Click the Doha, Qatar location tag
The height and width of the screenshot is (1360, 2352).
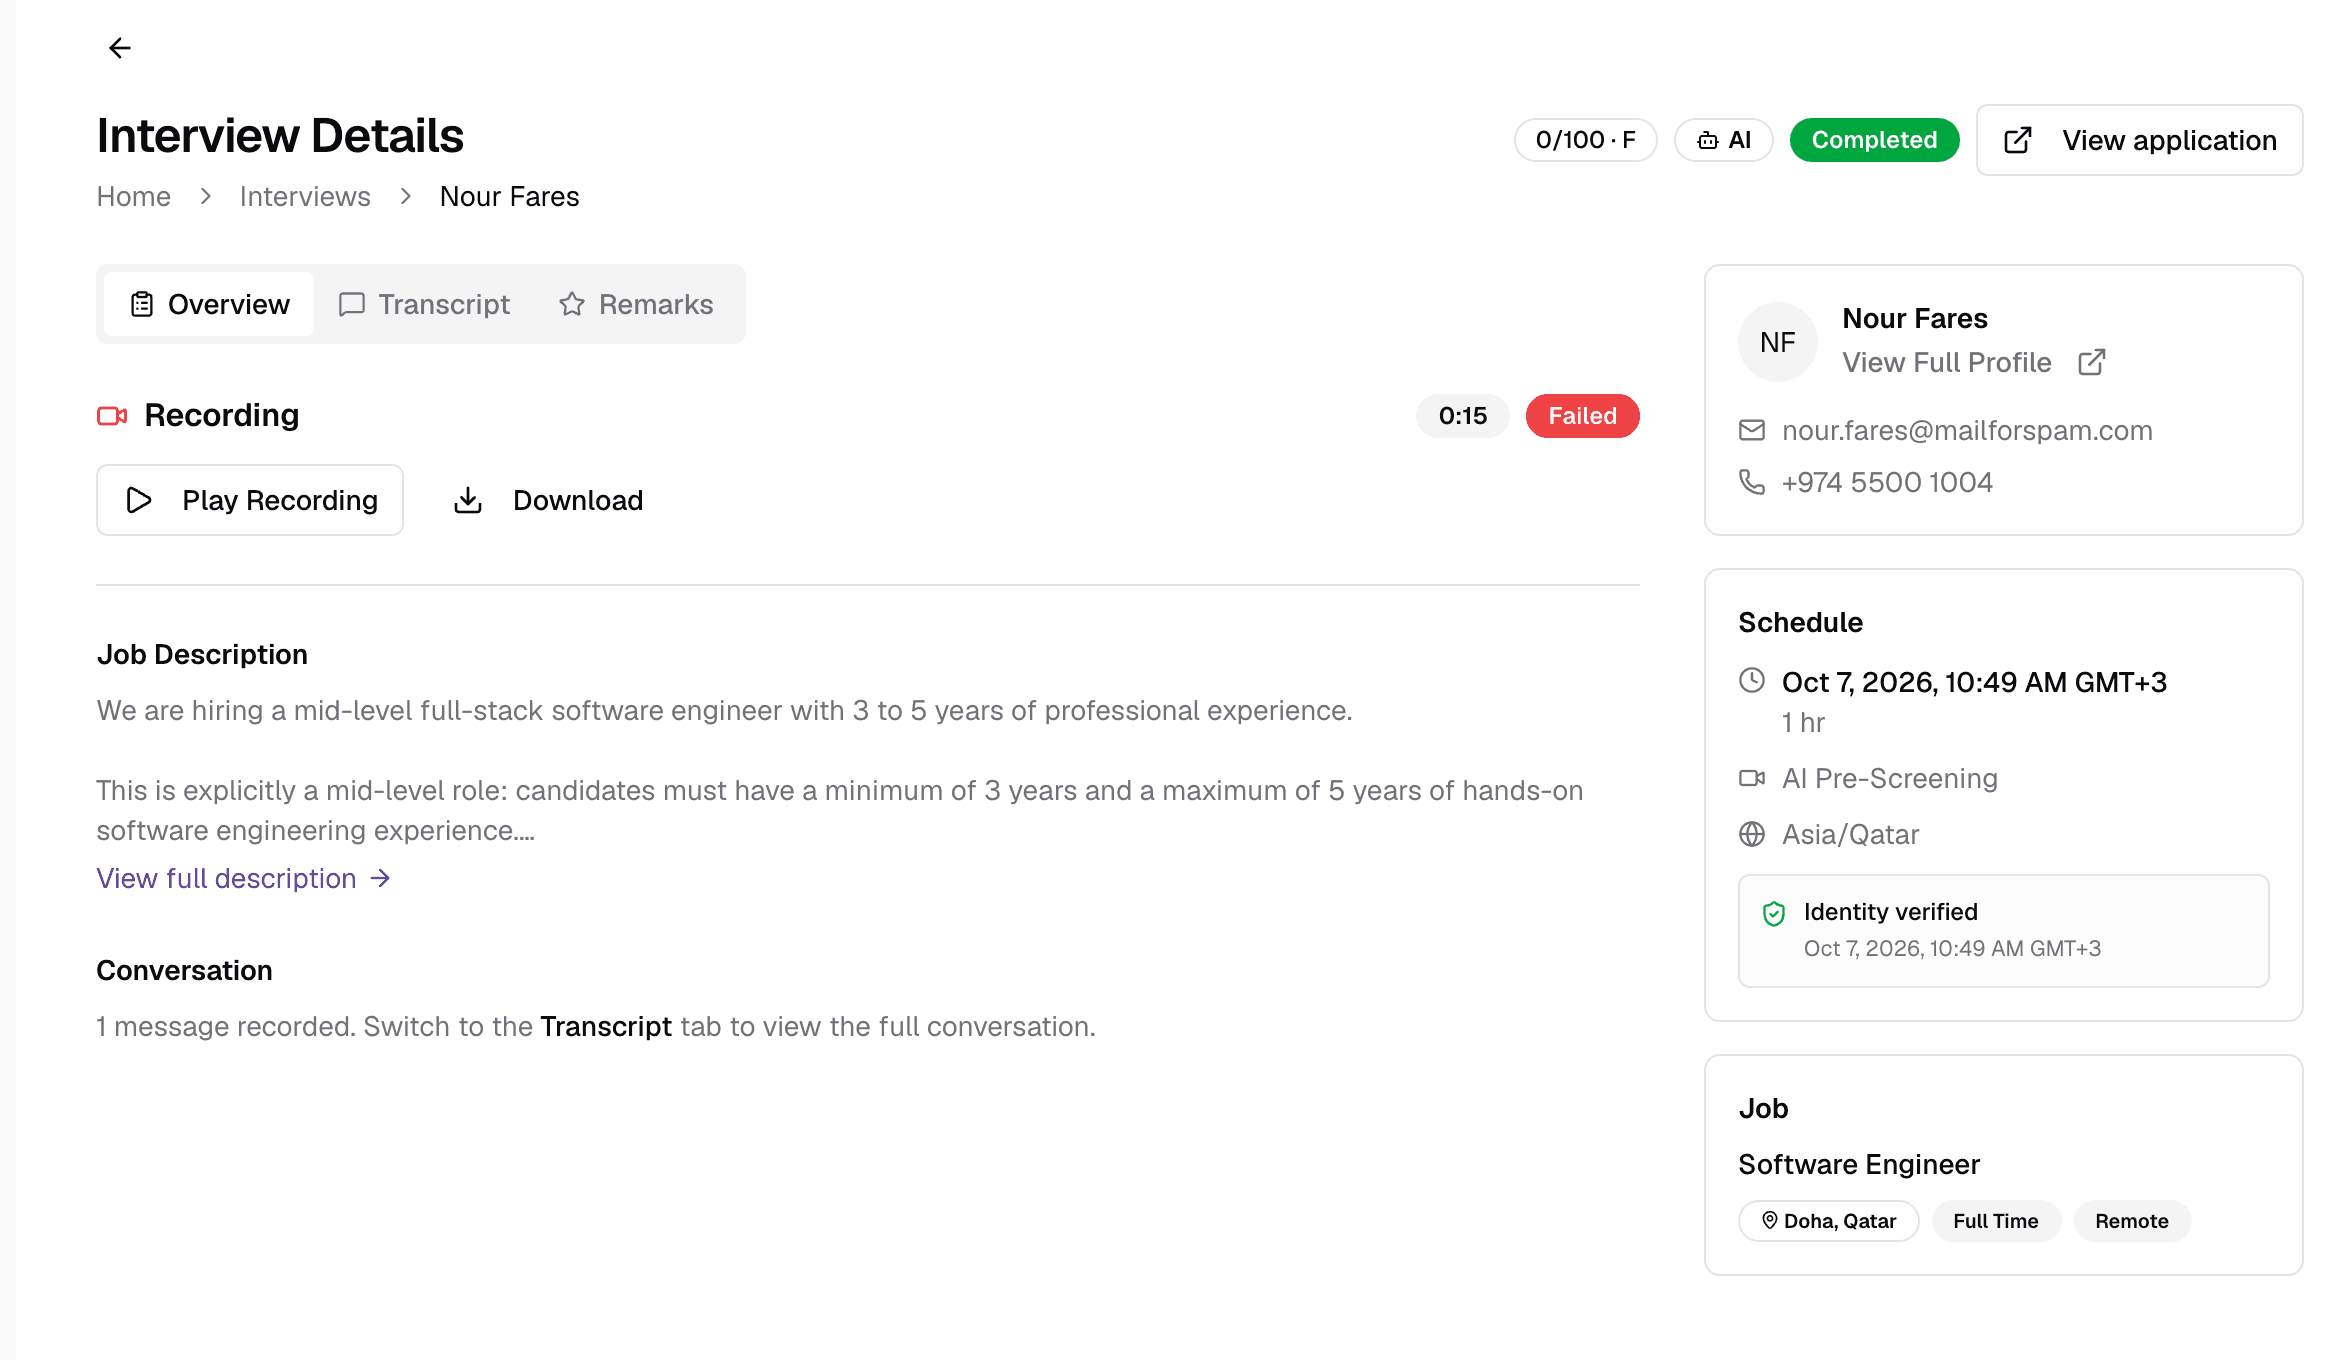pyautogui.click(x=1829, y=1221)
